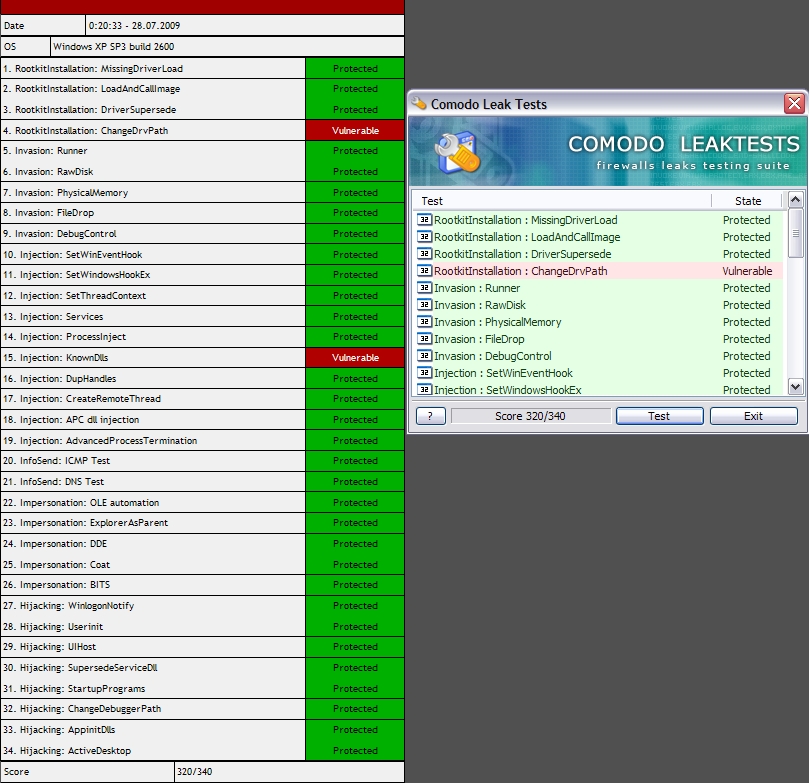Click the scrollbar thumb of the test list
The width and height of the screenshot is (809, 783).
pyautogui.click(x=795, y=233)
